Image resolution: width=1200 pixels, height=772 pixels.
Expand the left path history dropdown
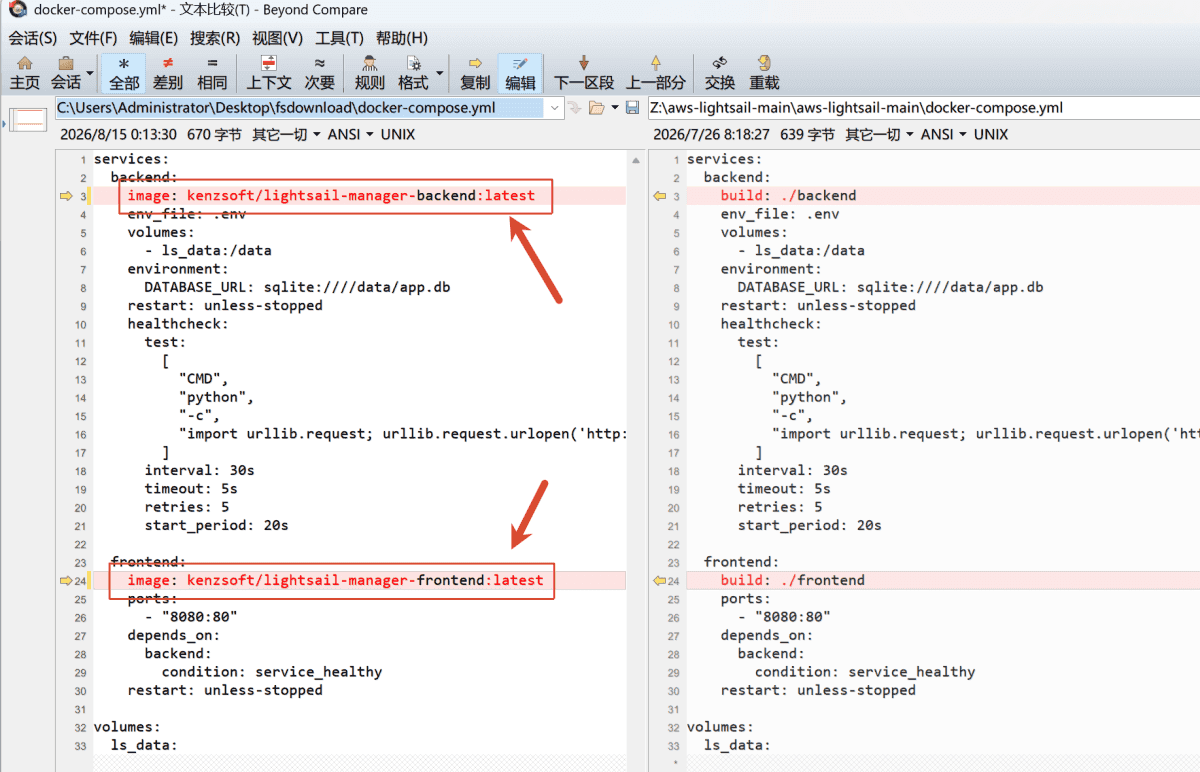tap(555, 108)
